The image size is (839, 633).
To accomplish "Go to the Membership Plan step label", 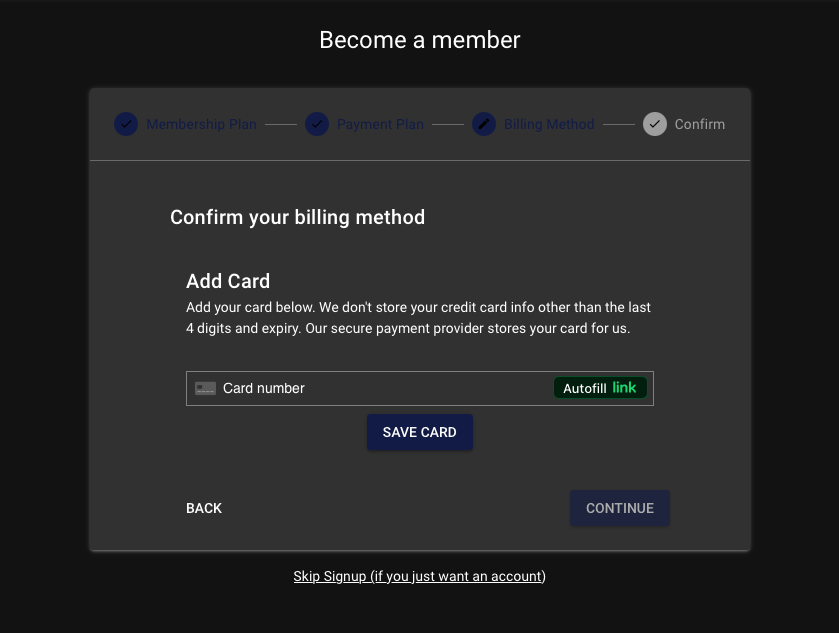I will [201, 125].
